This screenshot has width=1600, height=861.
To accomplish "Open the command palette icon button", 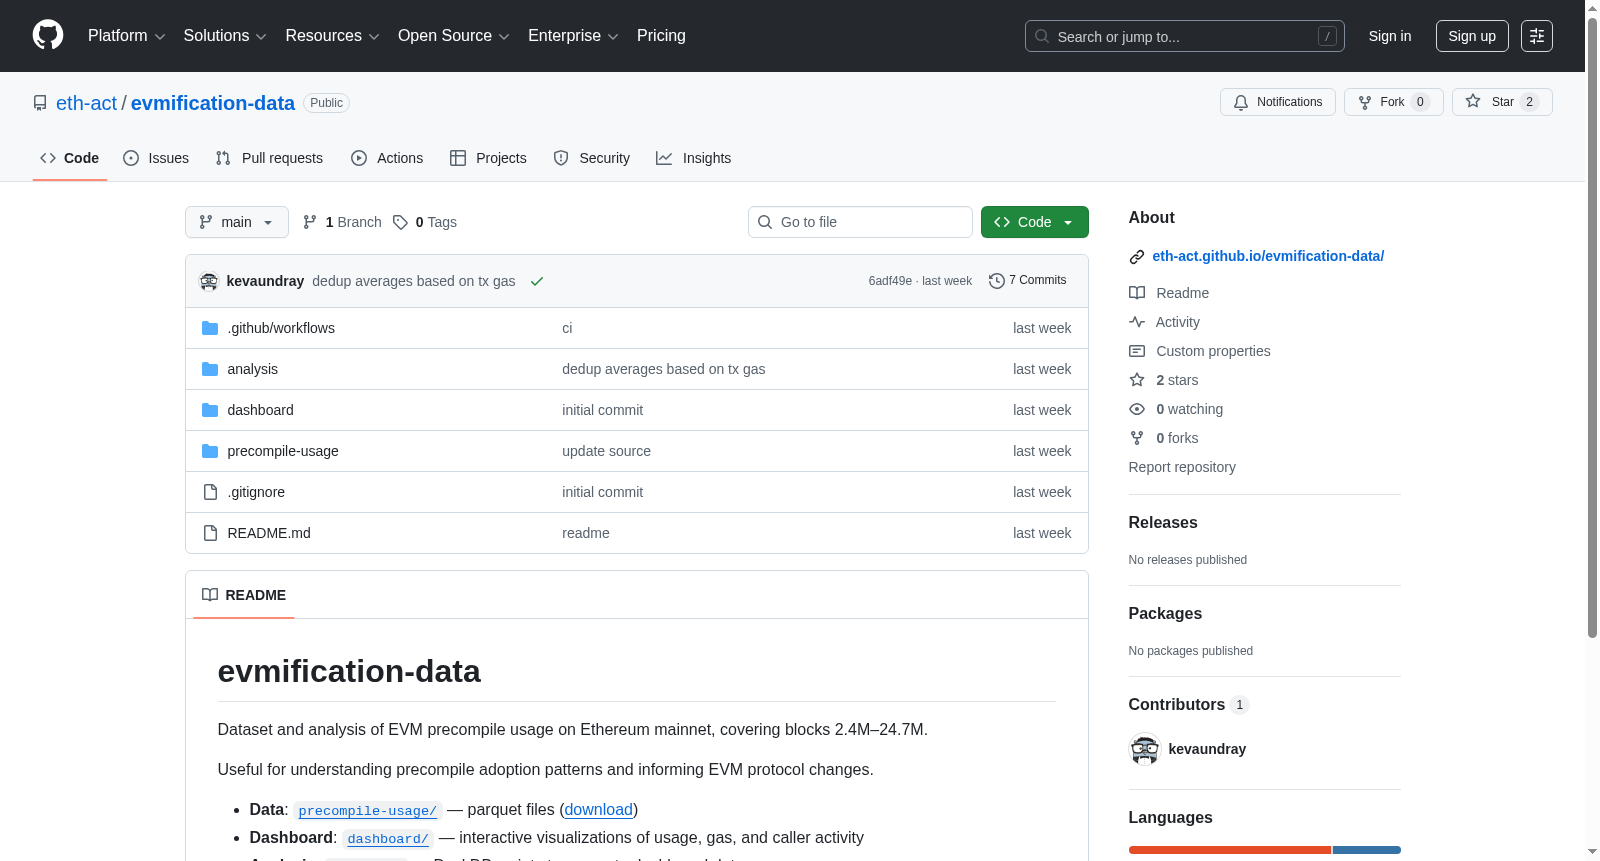I will 1537,36.
